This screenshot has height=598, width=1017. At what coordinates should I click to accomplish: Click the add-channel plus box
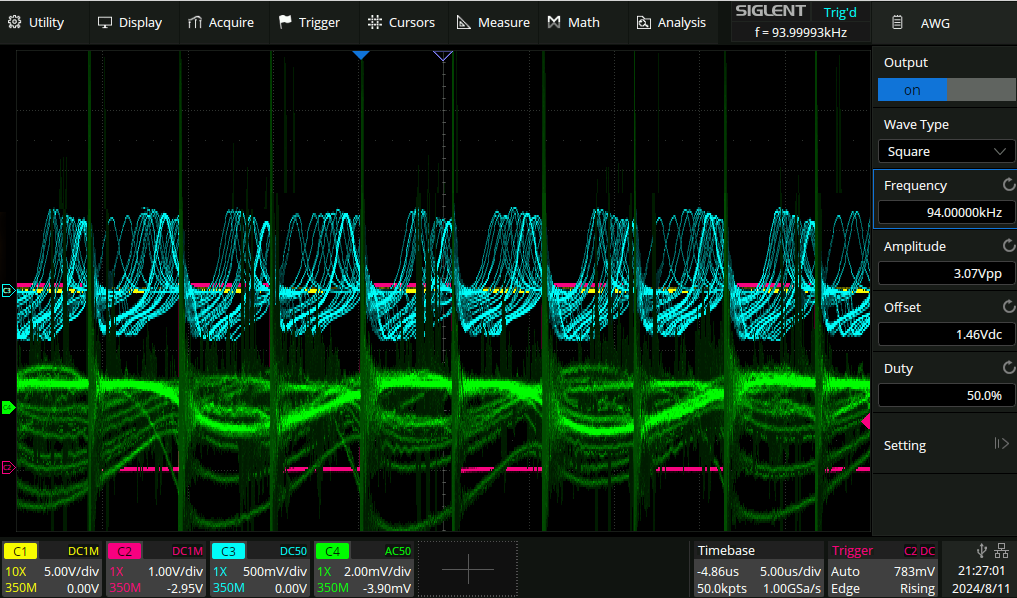(x=467, y=569)
